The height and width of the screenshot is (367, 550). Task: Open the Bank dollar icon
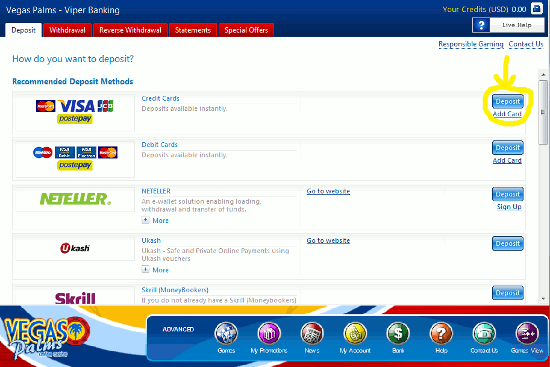398,333
